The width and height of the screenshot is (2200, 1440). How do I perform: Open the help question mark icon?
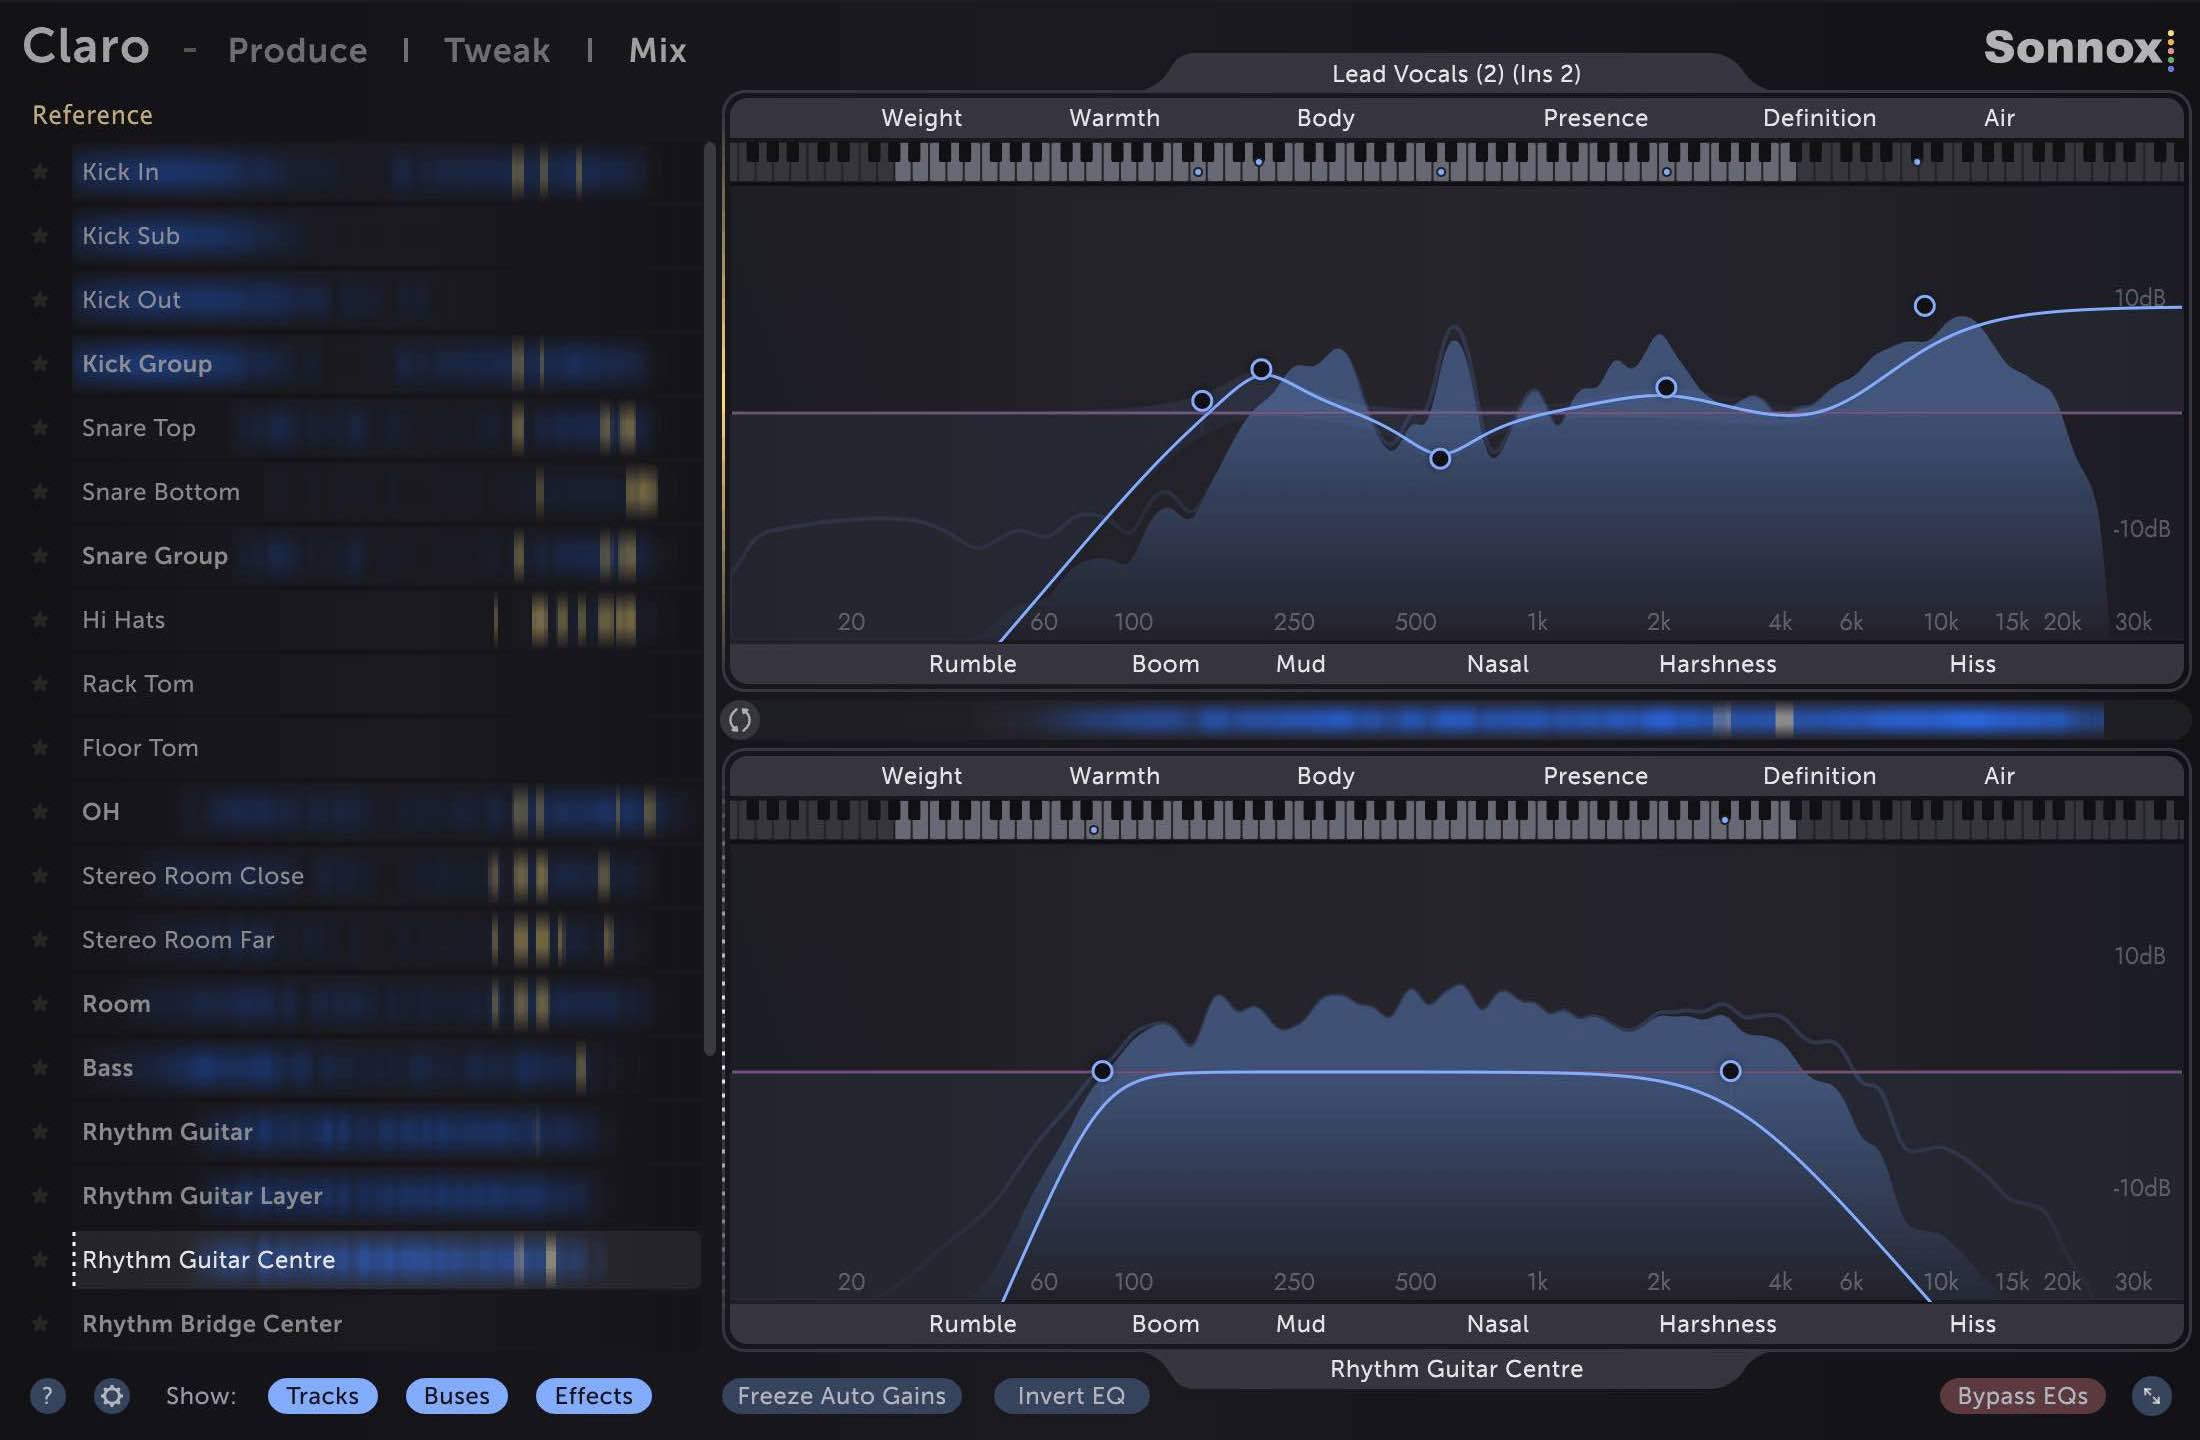tap(47, 1396)
